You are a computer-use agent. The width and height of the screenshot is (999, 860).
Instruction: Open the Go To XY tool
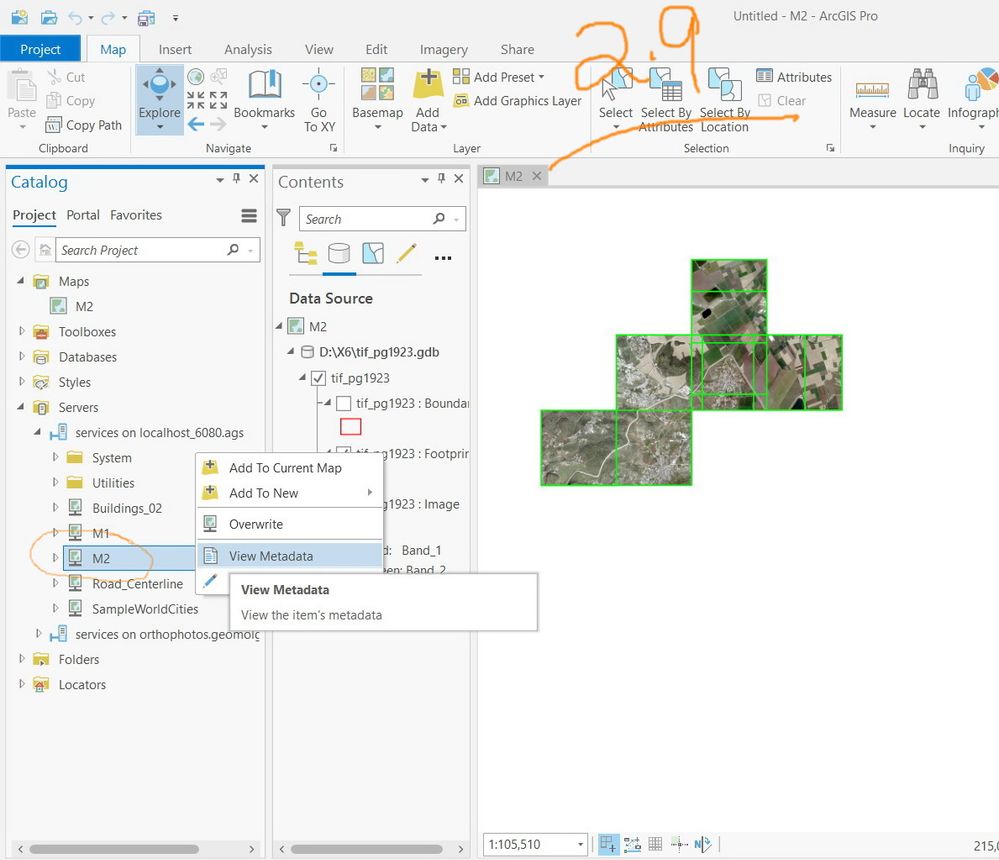[319, 101]
